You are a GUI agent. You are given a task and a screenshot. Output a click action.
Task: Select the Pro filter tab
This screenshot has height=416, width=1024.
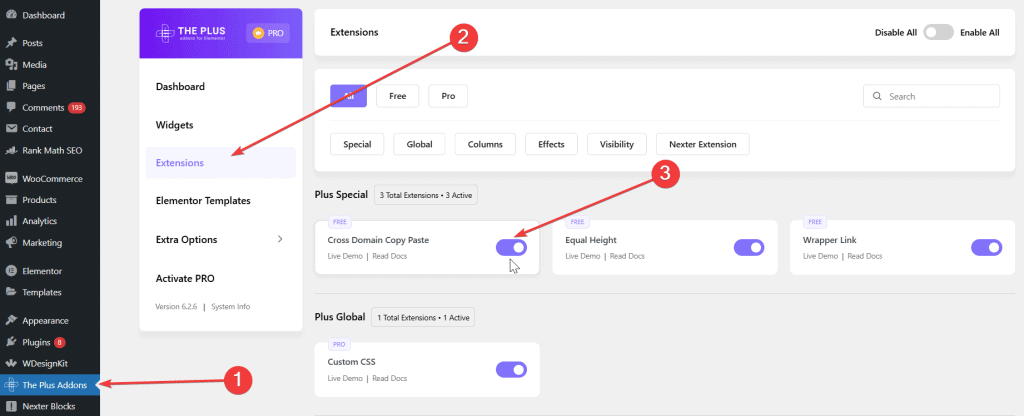pos(448,96)
